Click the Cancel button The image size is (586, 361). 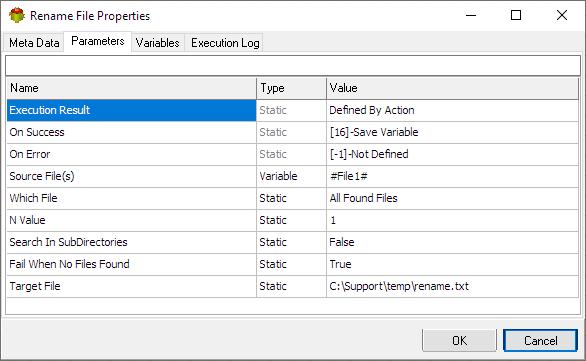[540, 340]
